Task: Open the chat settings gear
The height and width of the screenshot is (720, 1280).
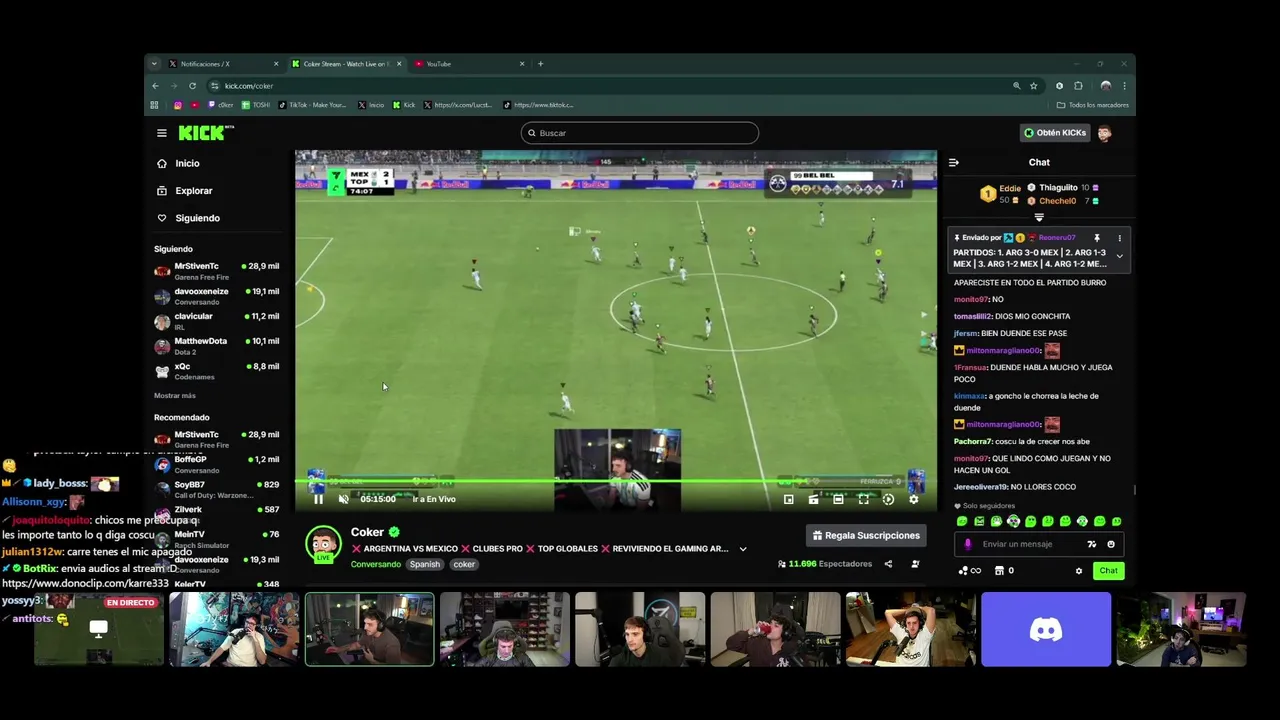Action: tap(1078, 571)
